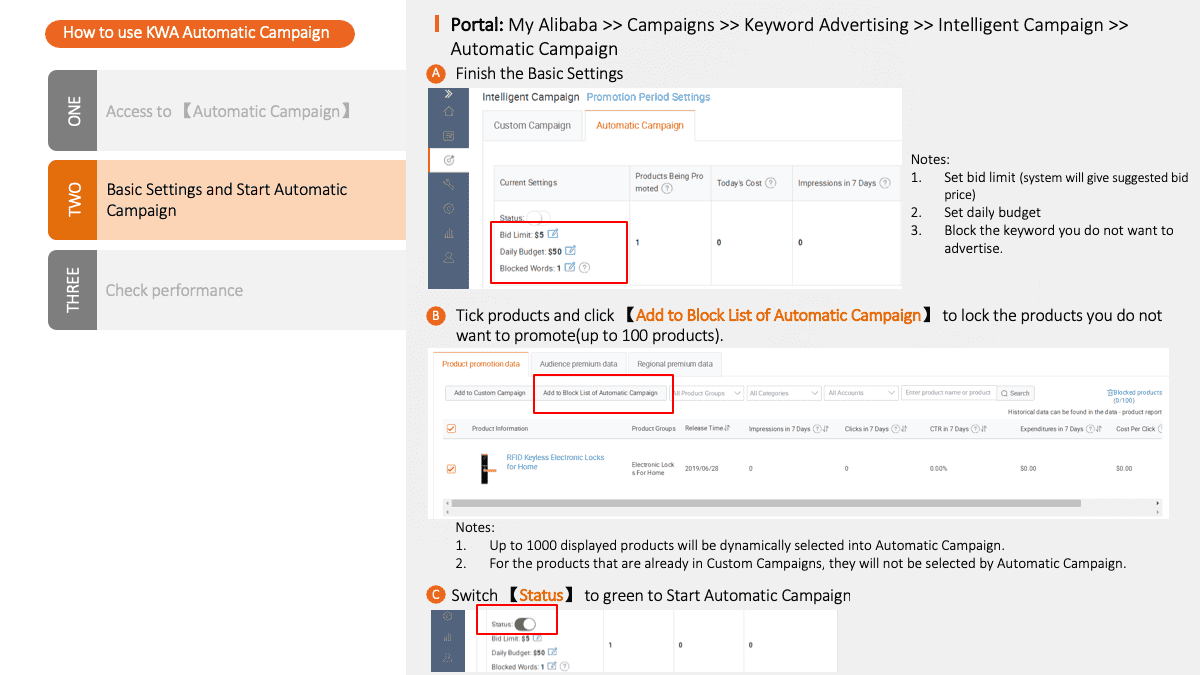
Task: Click the wrench tools icon in the sidebar
Action: tap(449, 184)
